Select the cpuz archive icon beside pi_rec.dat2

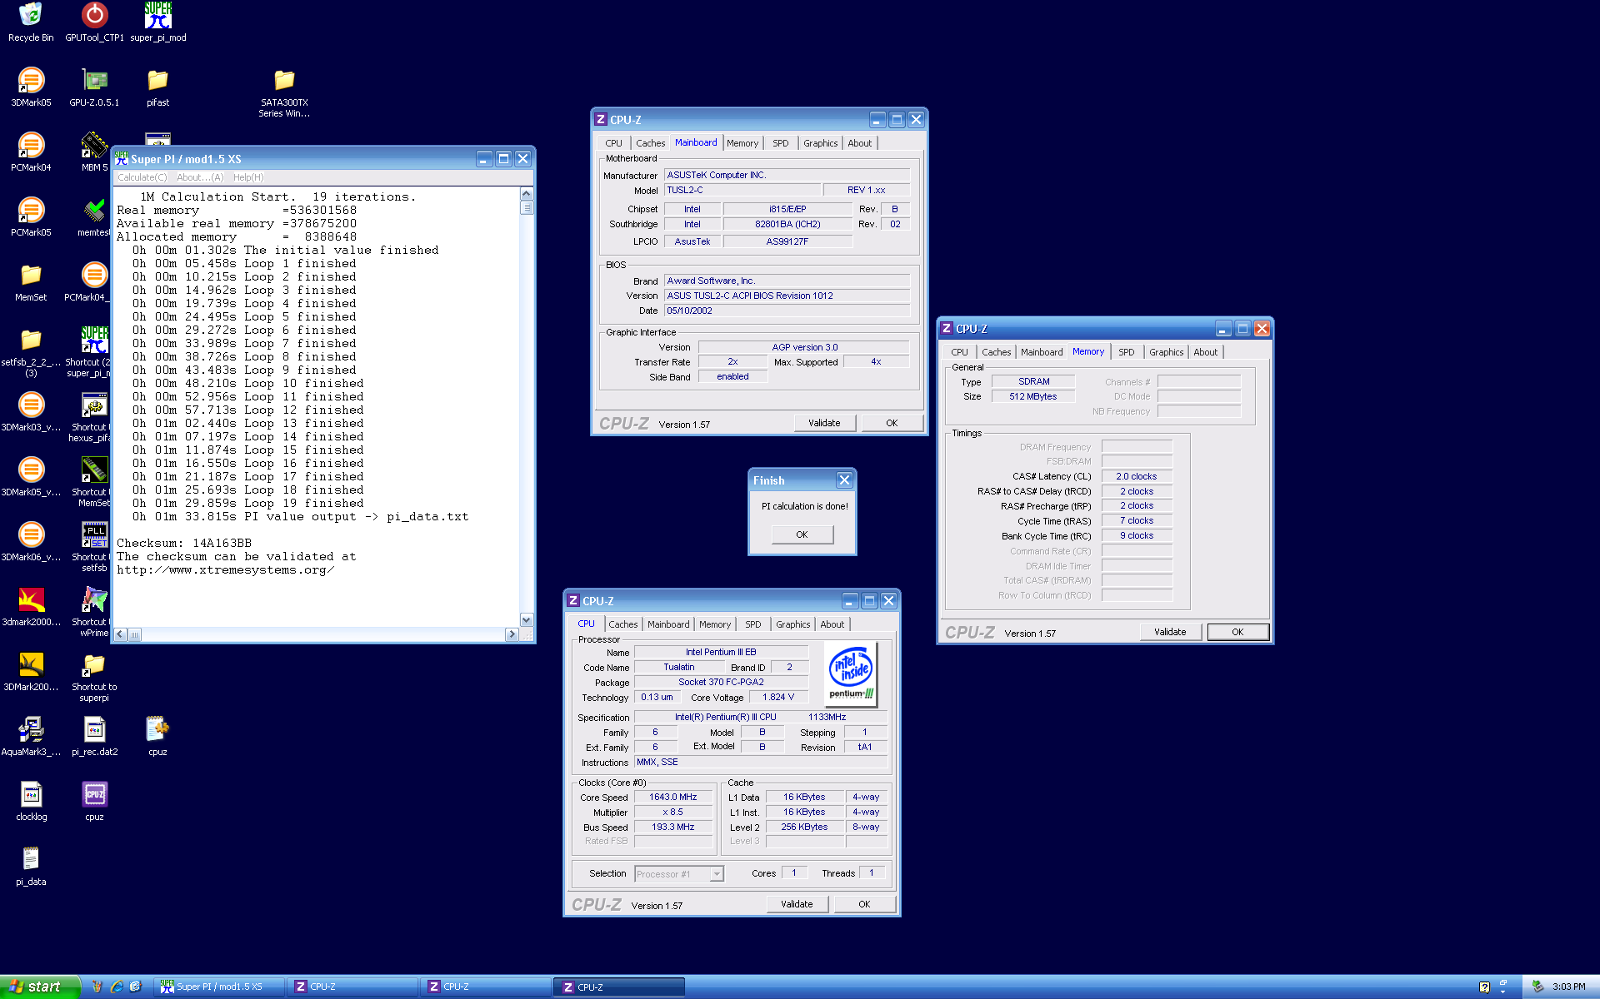pyautogui.click(x=158, y=736)
